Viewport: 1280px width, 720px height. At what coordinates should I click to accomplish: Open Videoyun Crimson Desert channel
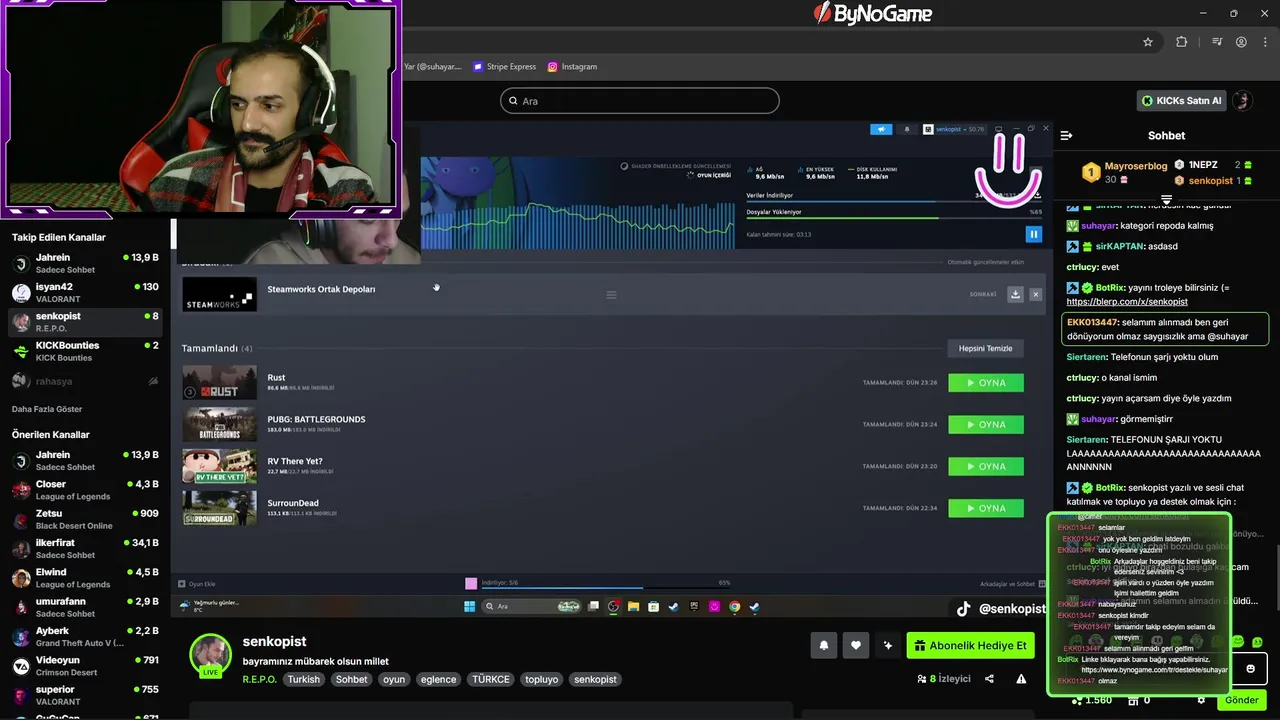point(86,666)
